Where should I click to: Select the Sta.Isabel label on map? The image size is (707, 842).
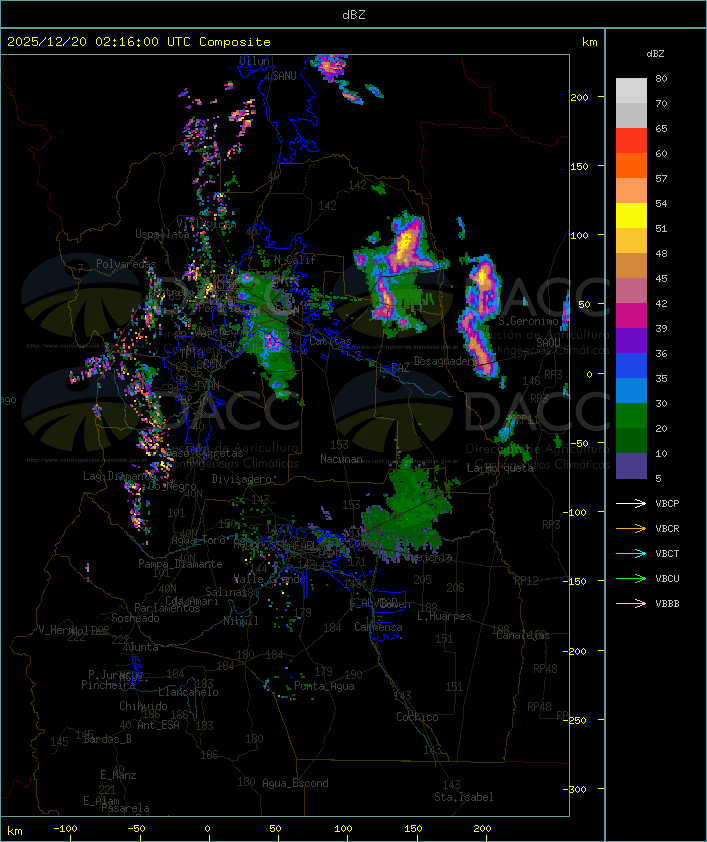tap(464, 797)
